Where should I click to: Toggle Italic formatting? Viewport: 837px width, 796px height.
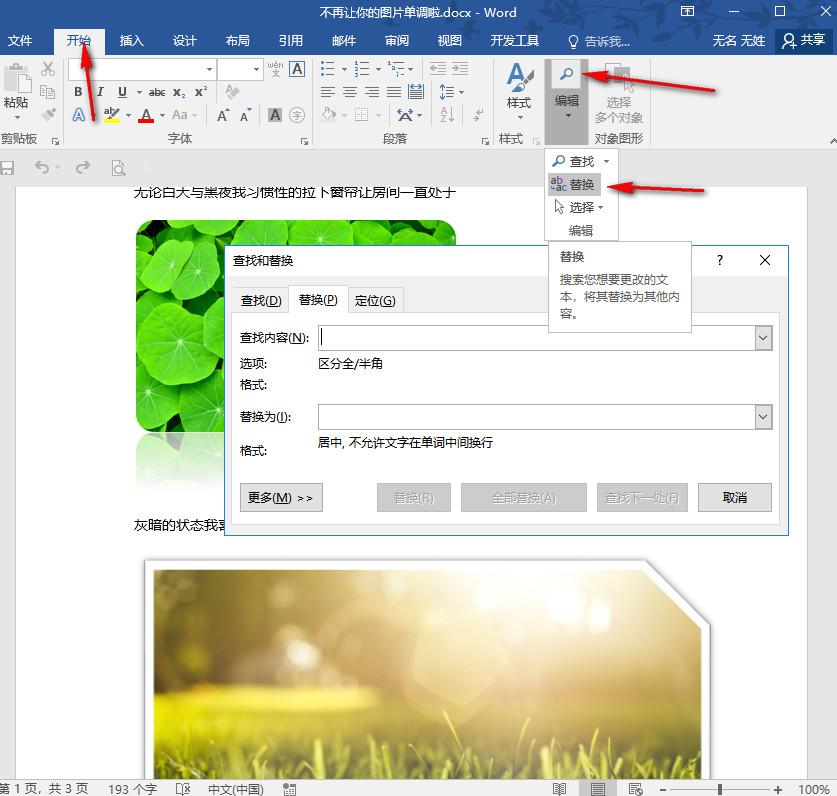click(100, 92)
